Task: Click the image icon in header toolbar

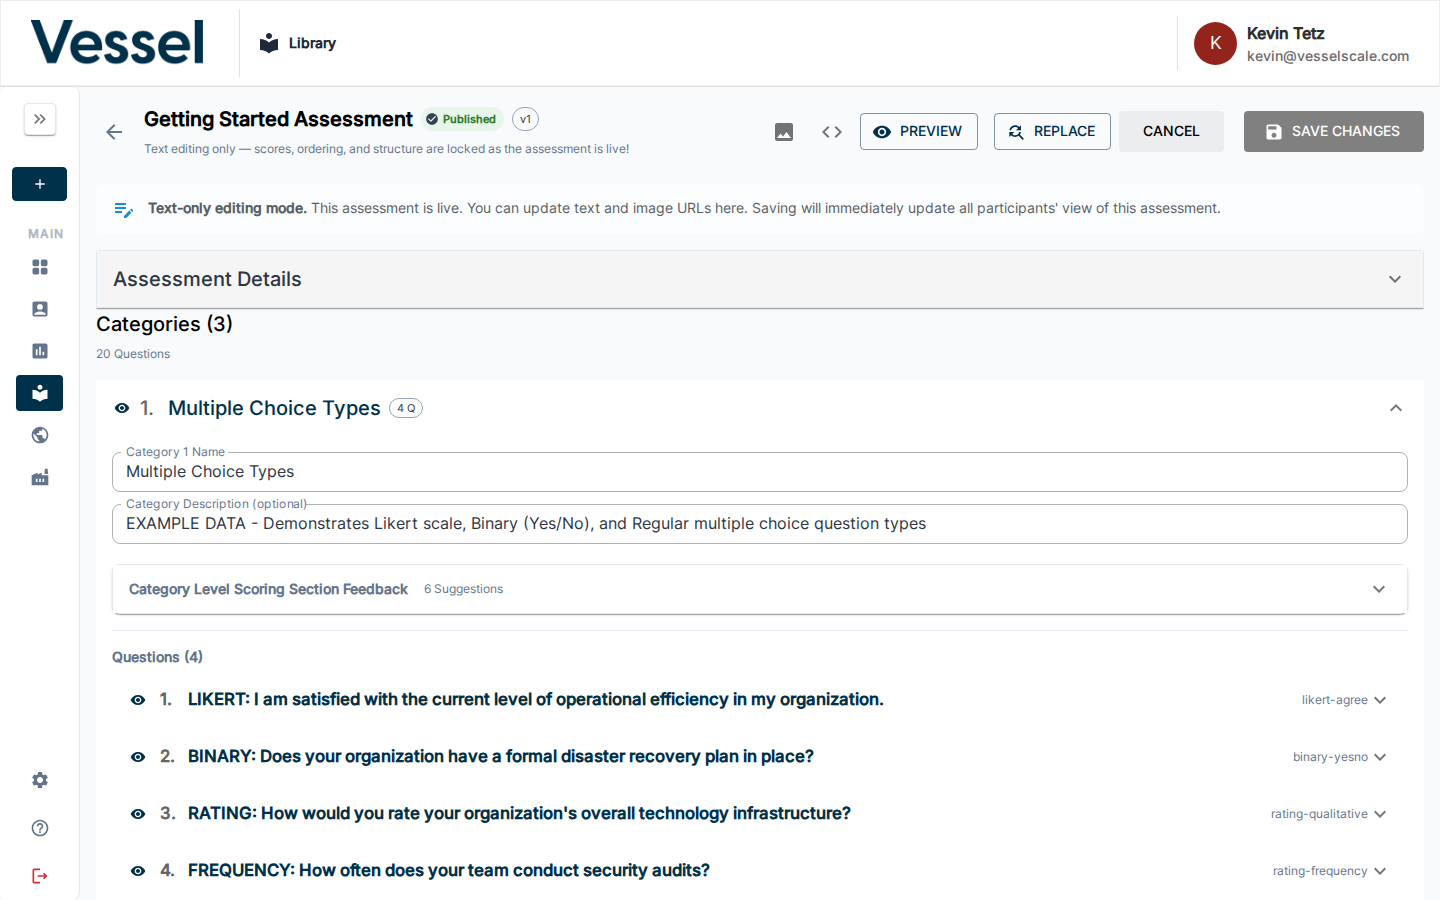Action: [x=784, y=132]
